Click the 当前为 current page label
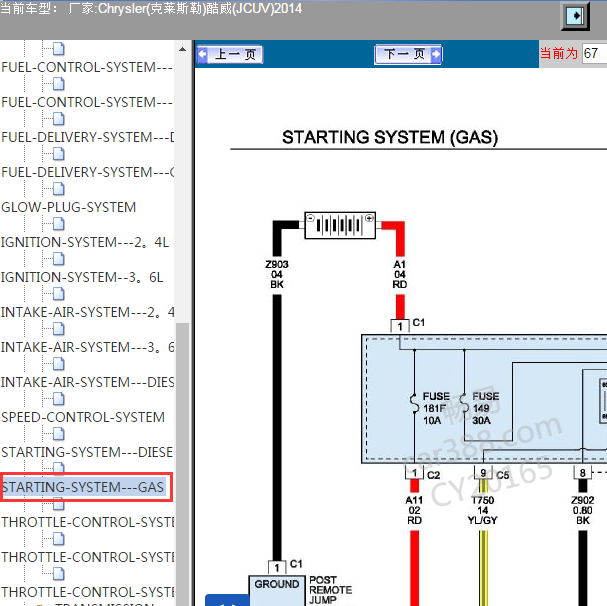This screenshot has width=607, height=606. click(559, 53)
